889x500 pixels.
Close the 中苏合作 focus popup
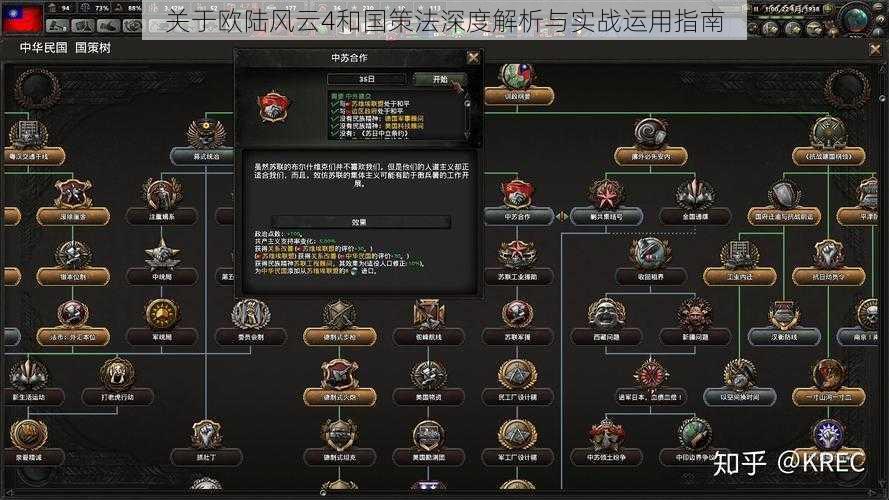[x=473, y=57]
